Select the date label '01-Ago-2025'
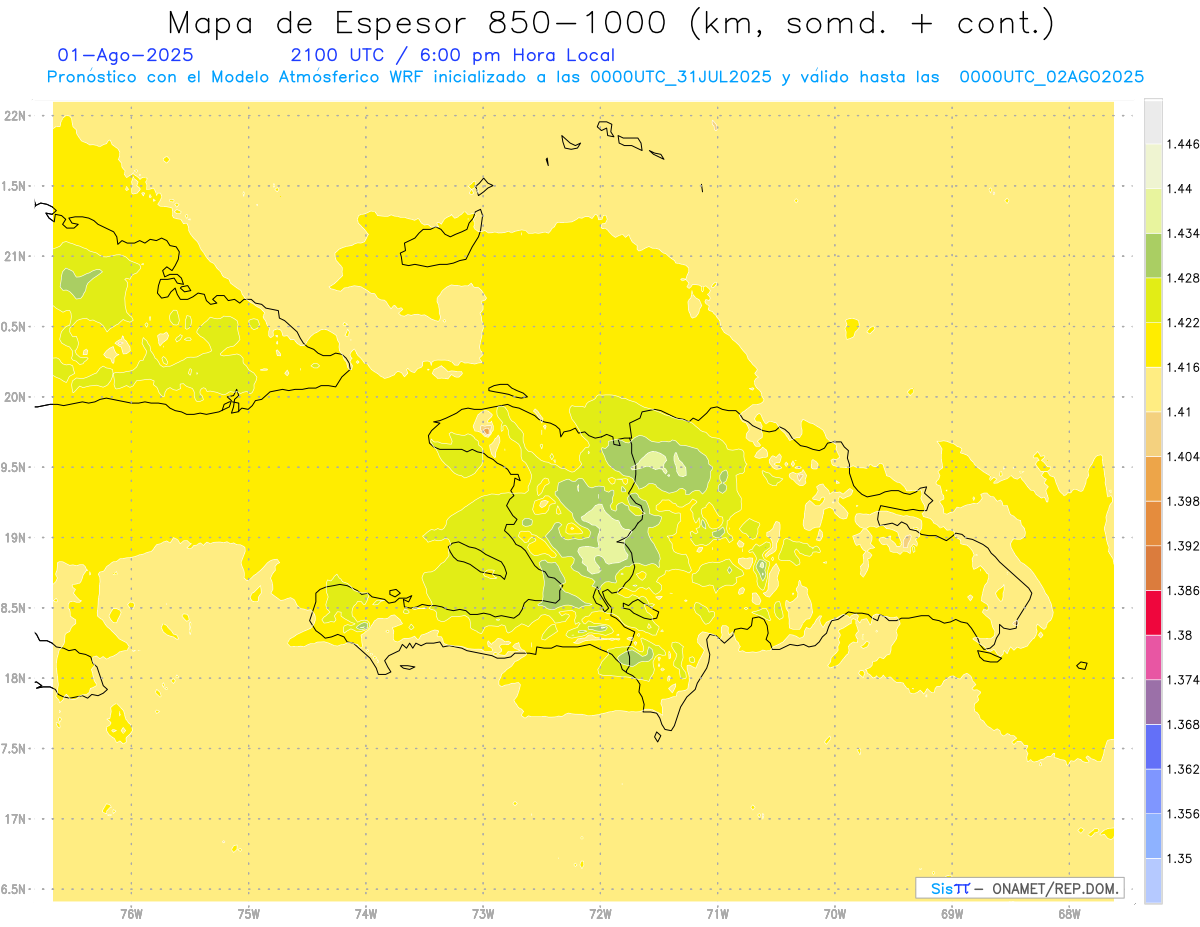 point(126,56)
